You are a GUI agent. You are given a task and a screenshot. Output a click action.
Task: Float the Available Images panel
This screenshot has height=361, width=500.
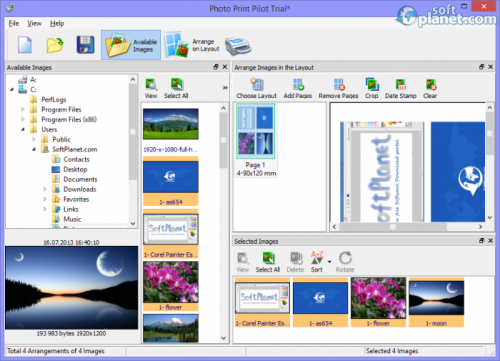coord(216,67)
